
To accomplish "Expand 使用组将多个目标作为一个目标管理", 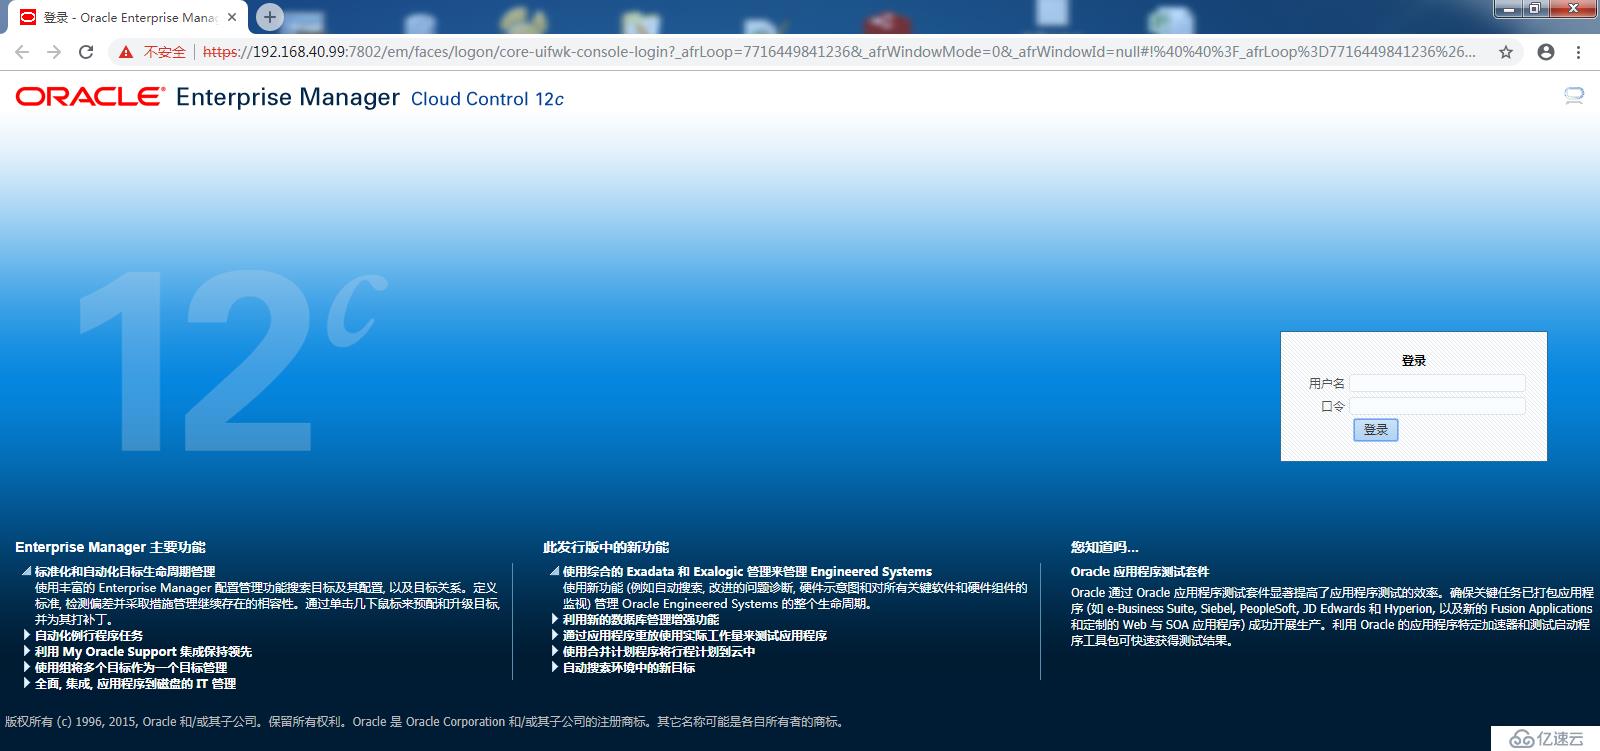I will pyautogui.click(x=26, y=667).
